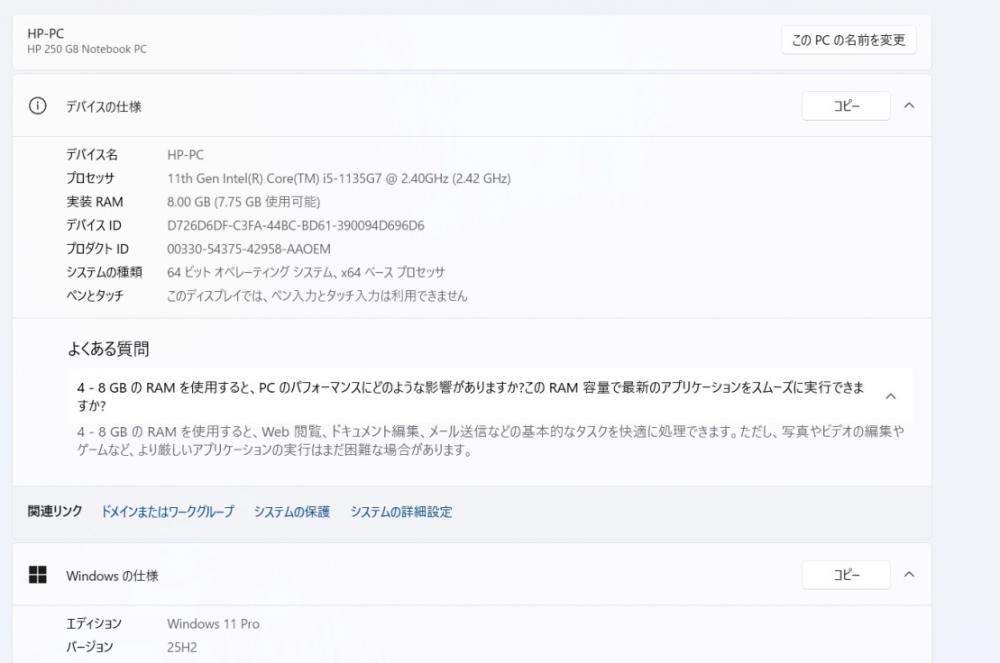Click the システムの種類 label

click(104, 272)
